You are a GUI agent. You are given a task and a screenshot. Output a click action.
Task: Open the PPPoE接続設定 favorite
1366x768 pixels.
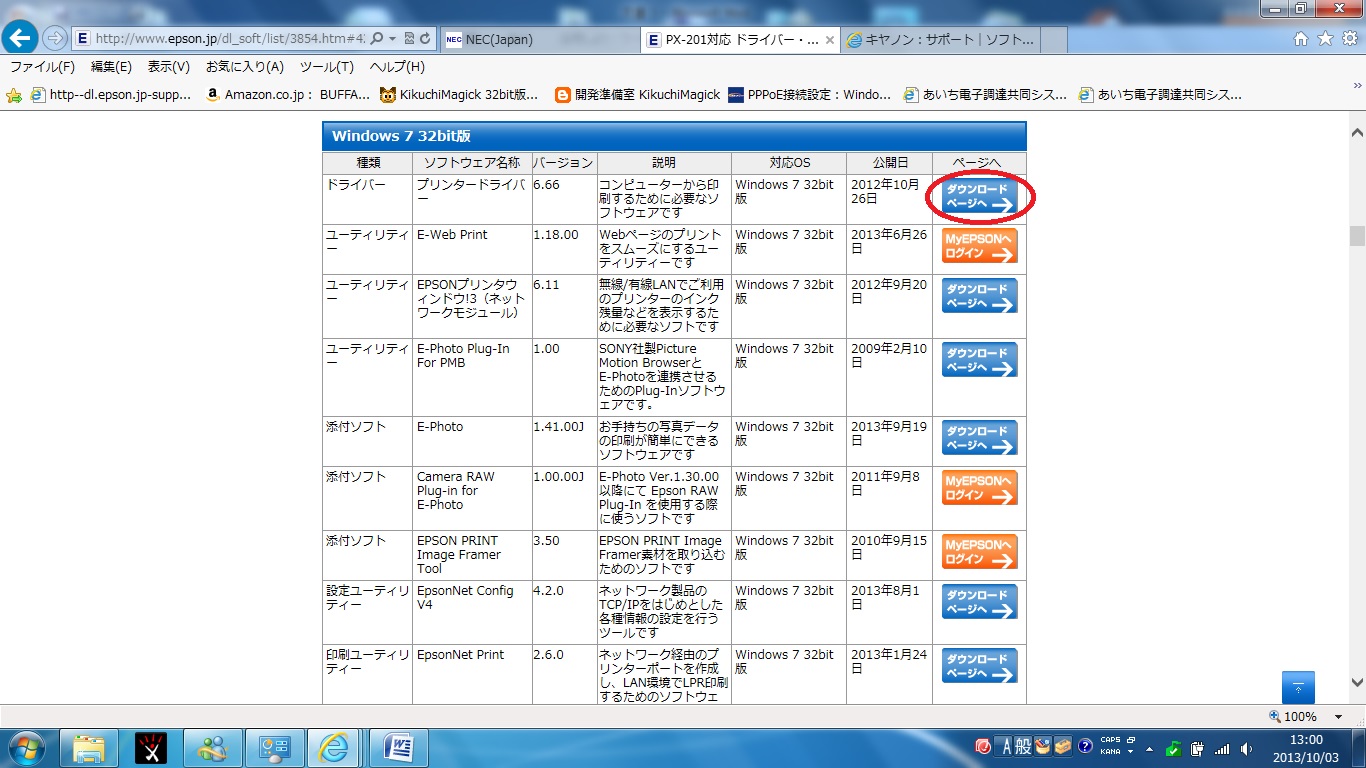click(809, 95)
